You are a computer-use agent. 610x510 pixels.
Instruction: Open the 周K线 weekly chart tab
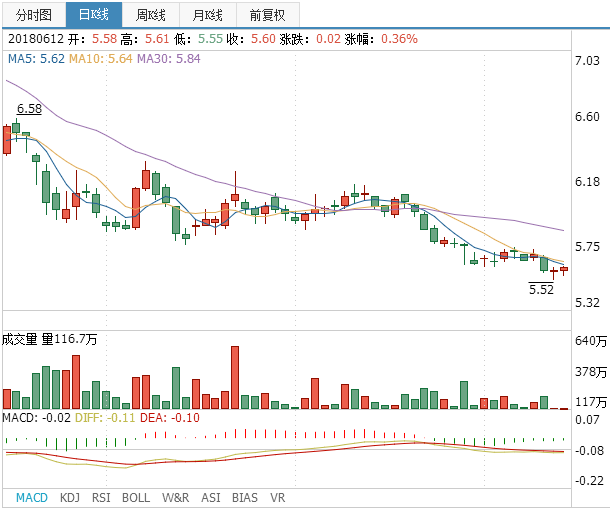(151, 15)
